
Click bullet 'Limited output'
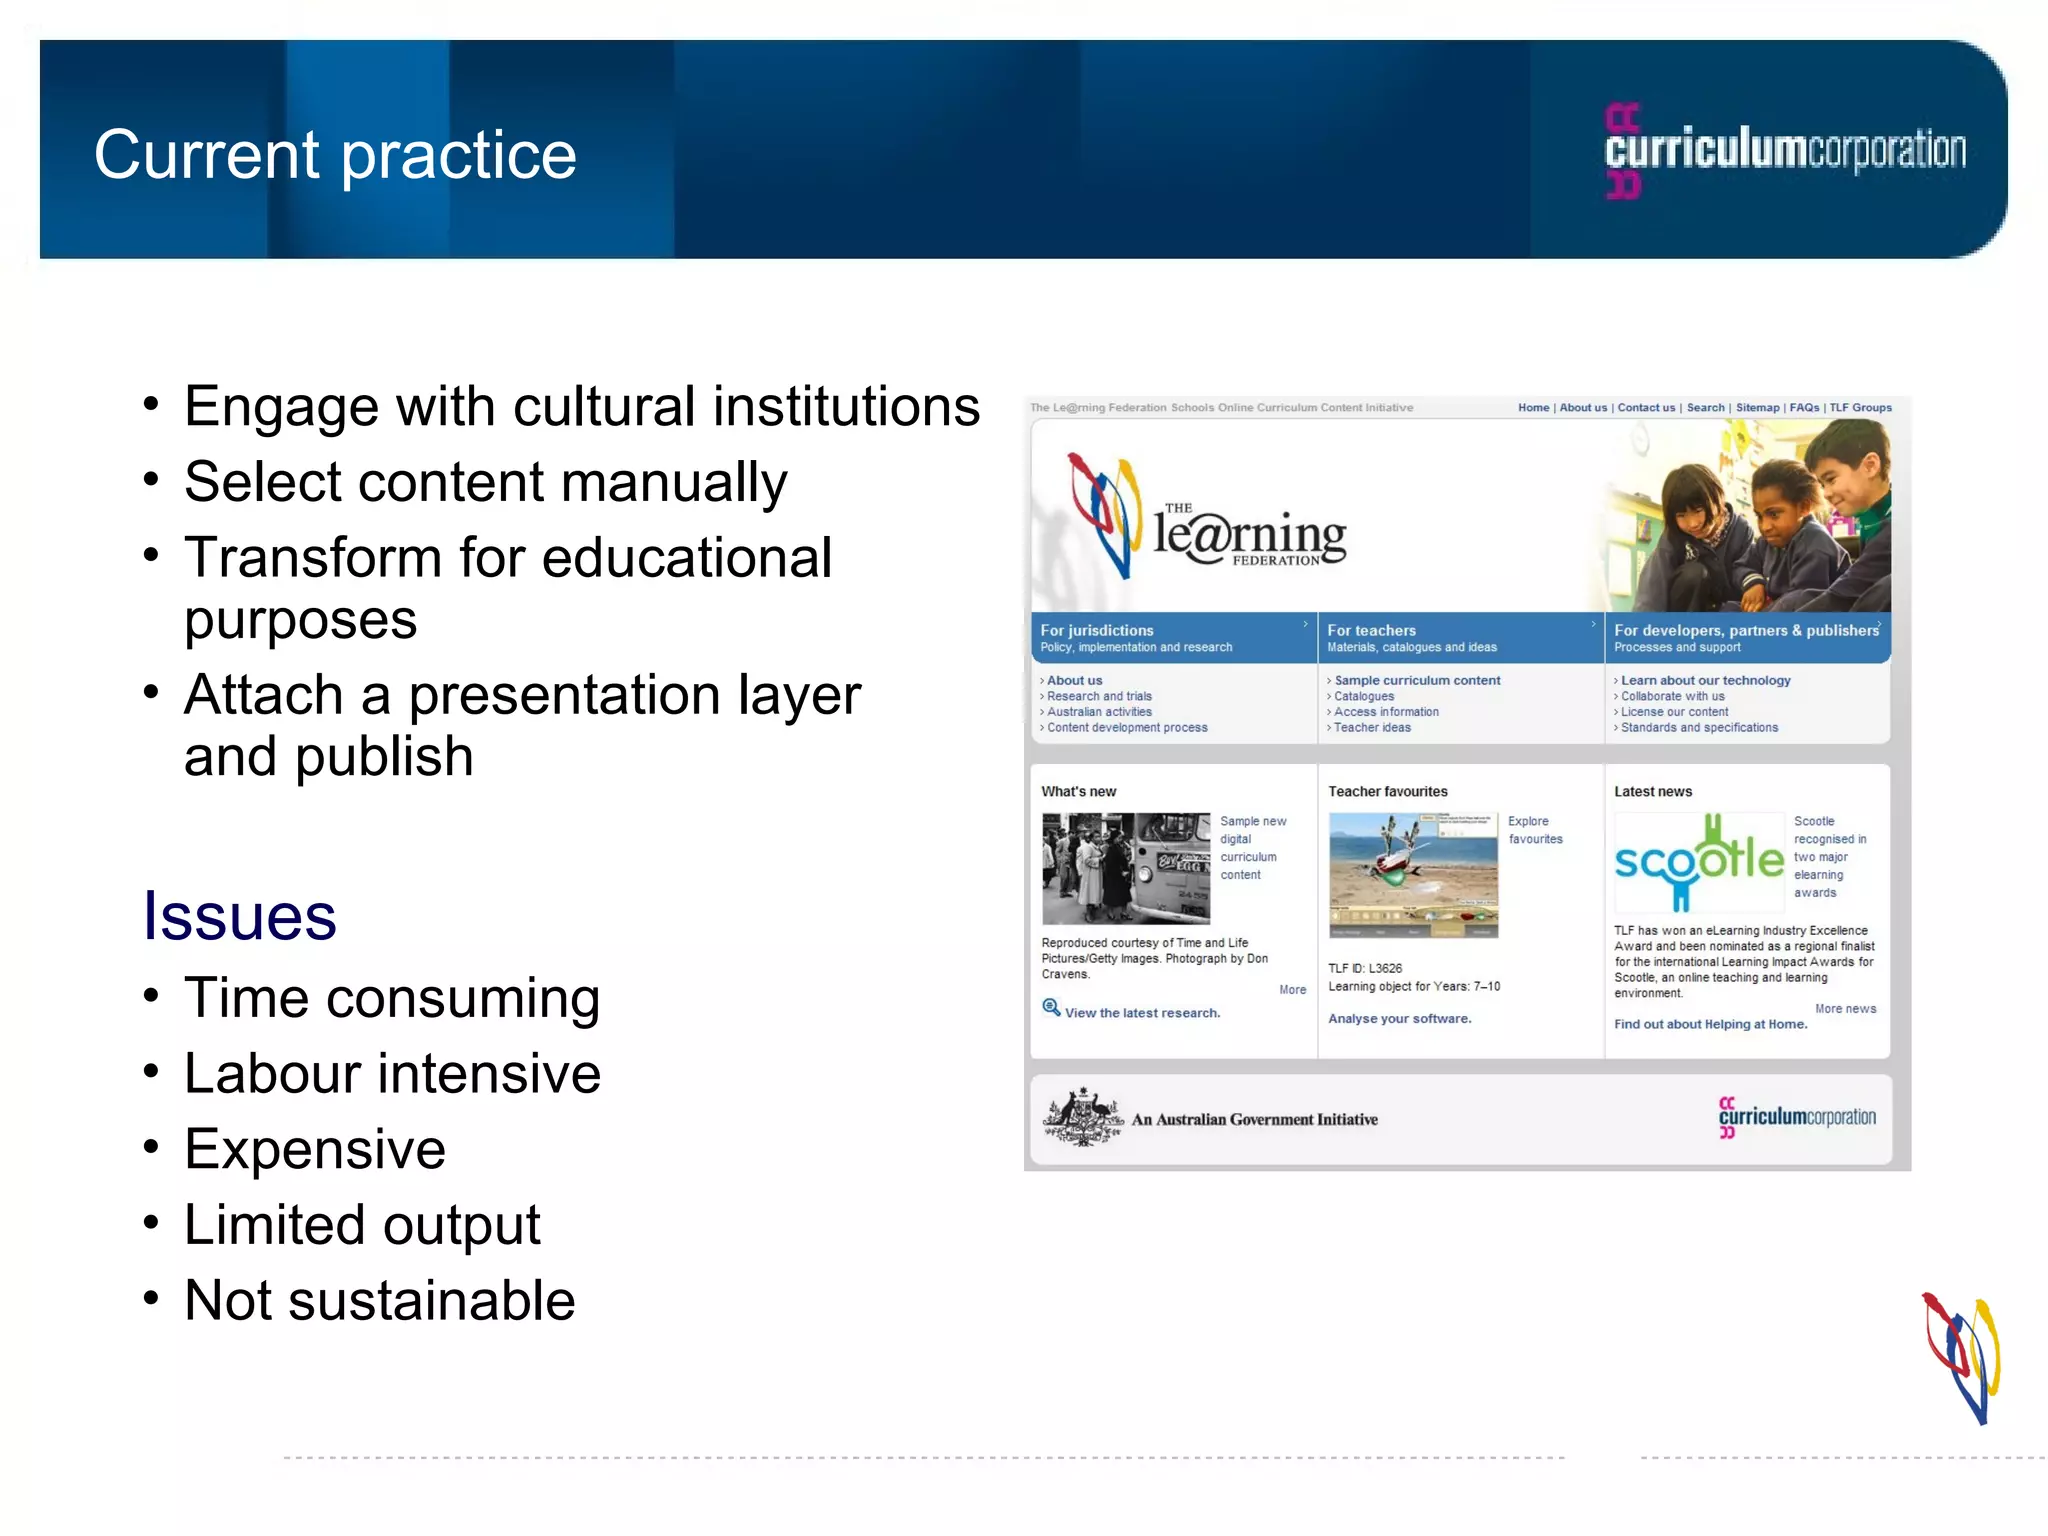362,1226
